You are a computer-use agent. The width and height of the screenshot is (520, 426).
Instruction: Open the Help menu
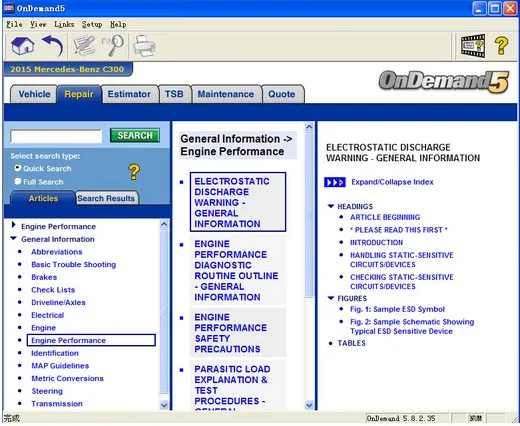pyautogui.click(x=118, y=24)
